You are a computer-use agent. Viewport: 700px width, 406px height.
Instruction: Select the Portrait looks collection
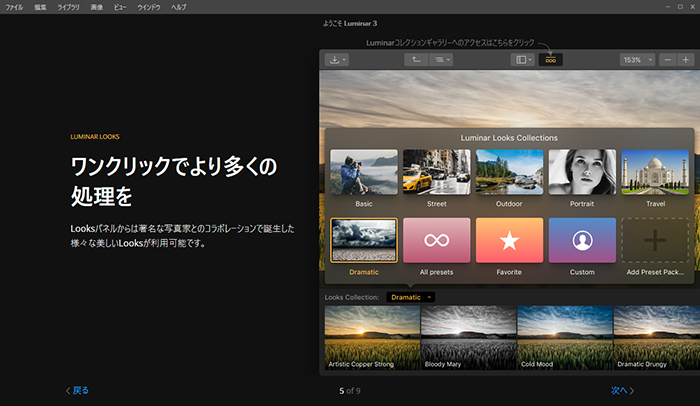pos(582,172)
